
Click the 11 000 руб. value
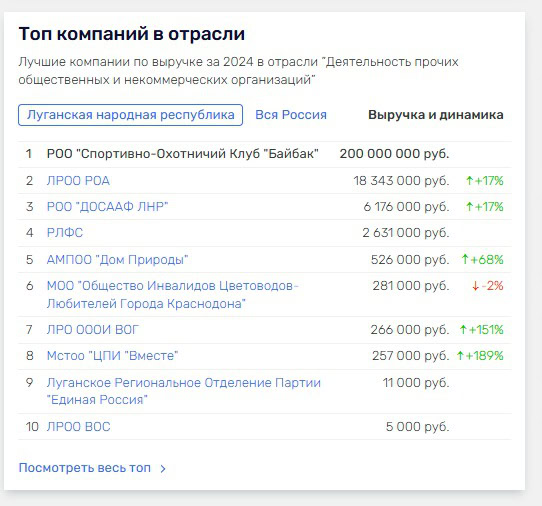click(416, 383)
